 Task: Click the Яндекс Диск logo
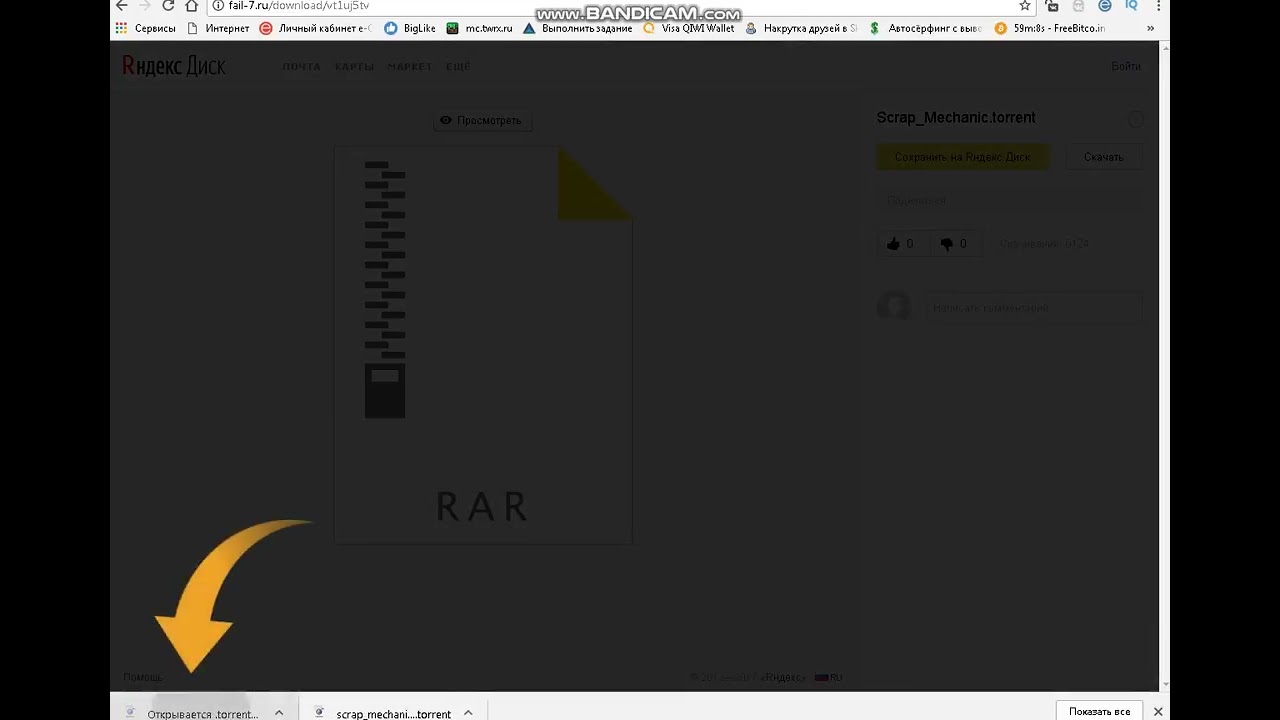click(174, 66)
